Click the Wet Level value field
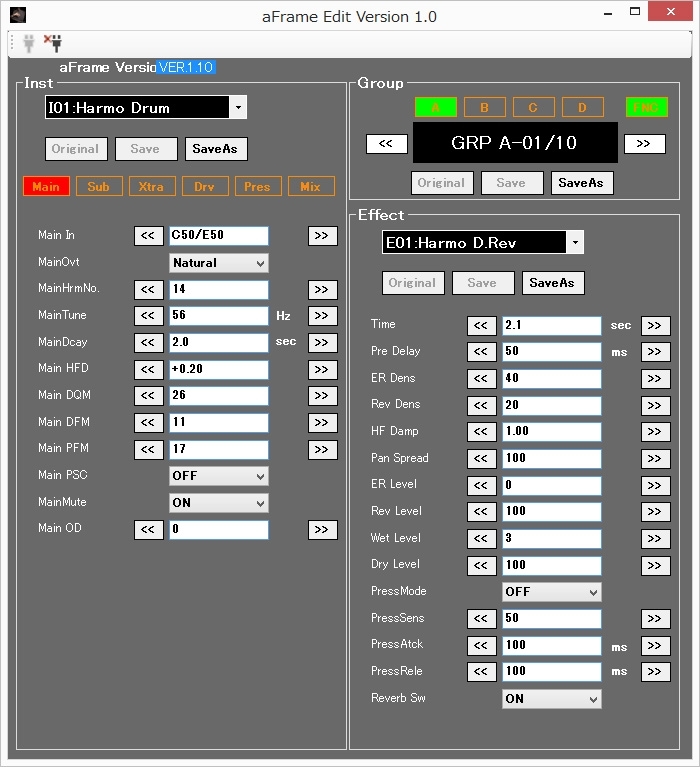Screen dimensions: 700x767 (552, 539)
